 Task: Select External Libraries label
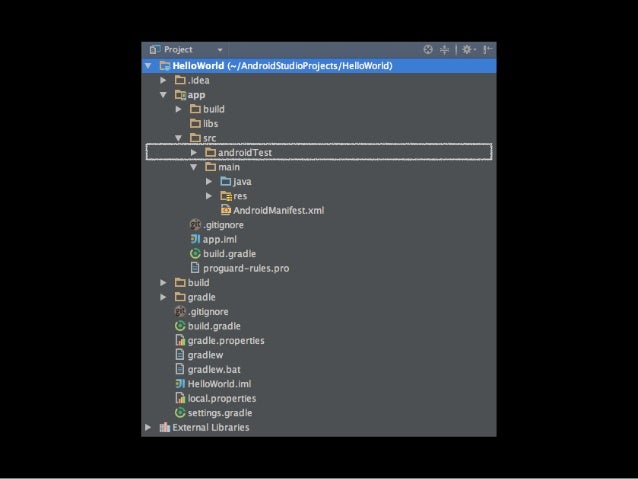click(x=211, y=427)
